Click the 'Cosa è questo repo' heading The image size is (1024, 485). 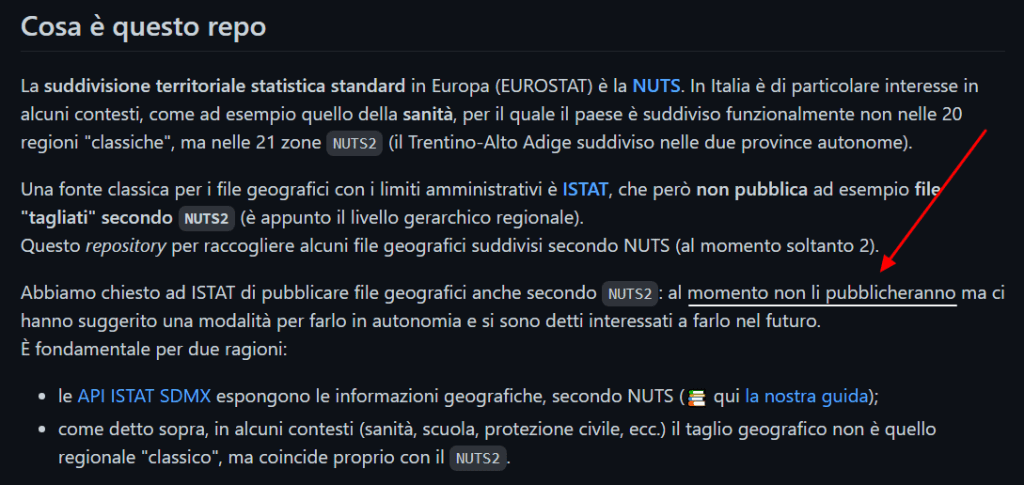(x=143, y=27)
